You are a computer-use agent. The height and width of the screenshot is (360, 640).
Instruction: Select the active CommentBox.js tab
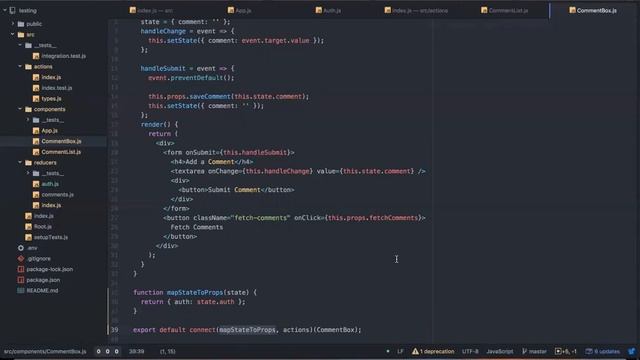coord(593,10)
